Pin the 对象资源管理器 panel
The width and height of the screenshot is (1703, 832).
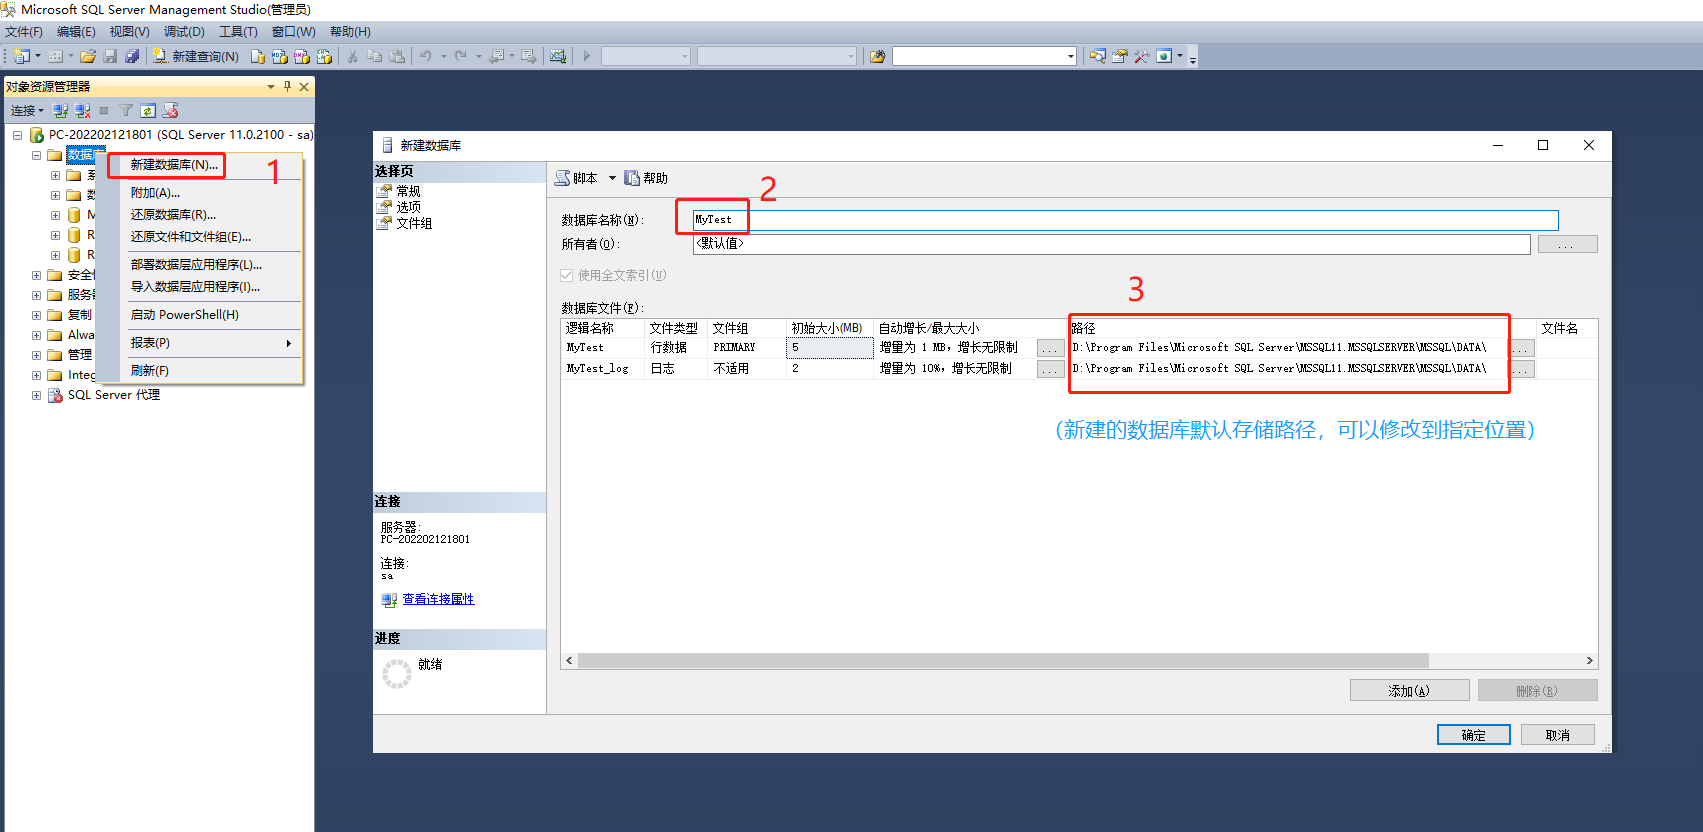coord(287,86)
